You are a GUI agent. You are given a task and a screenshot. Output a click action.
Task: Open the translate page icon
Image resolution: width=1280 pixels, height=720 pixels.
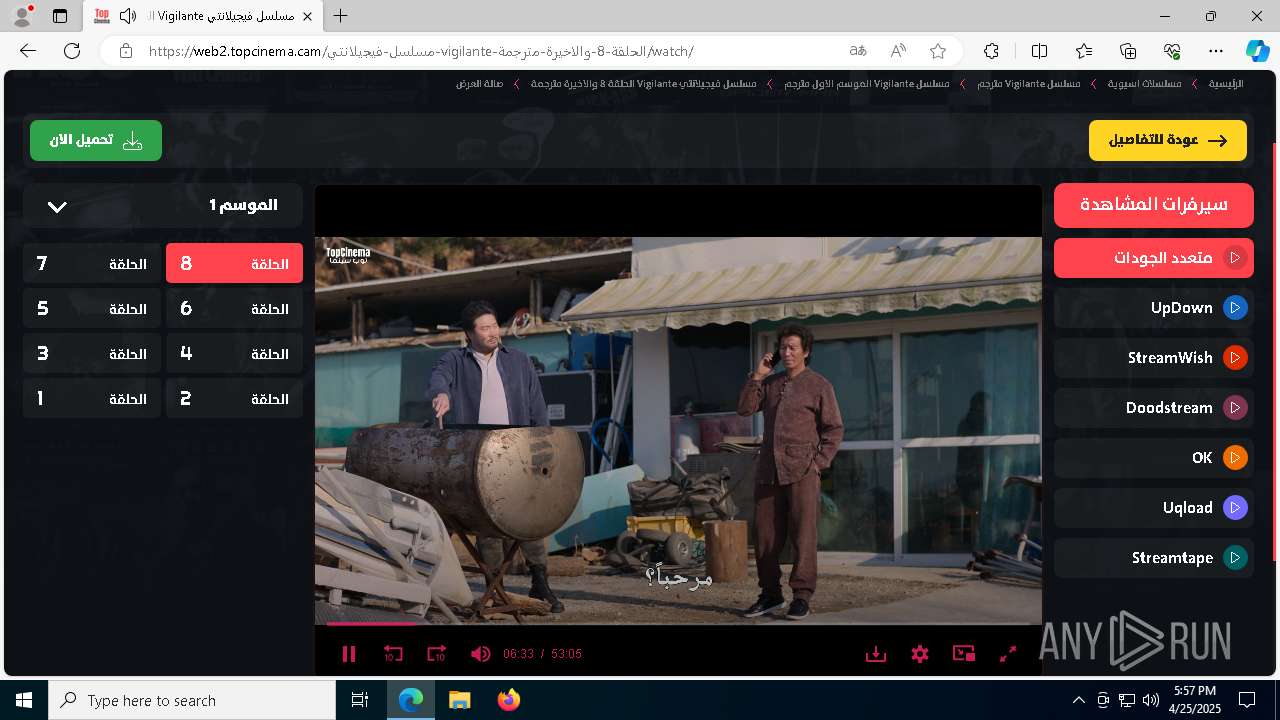coord(858,51)
